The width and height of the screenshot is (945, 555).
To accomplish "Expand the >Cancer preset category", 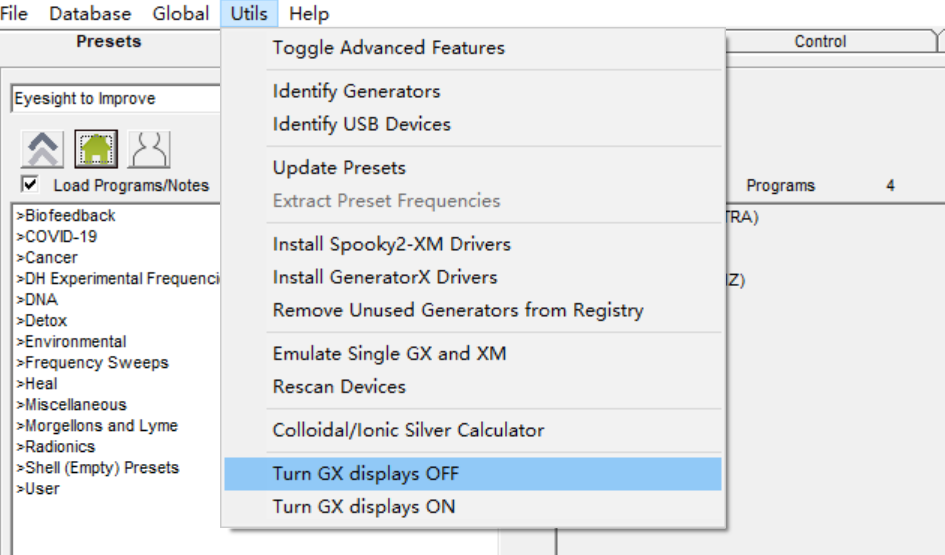I will point(47,258).
